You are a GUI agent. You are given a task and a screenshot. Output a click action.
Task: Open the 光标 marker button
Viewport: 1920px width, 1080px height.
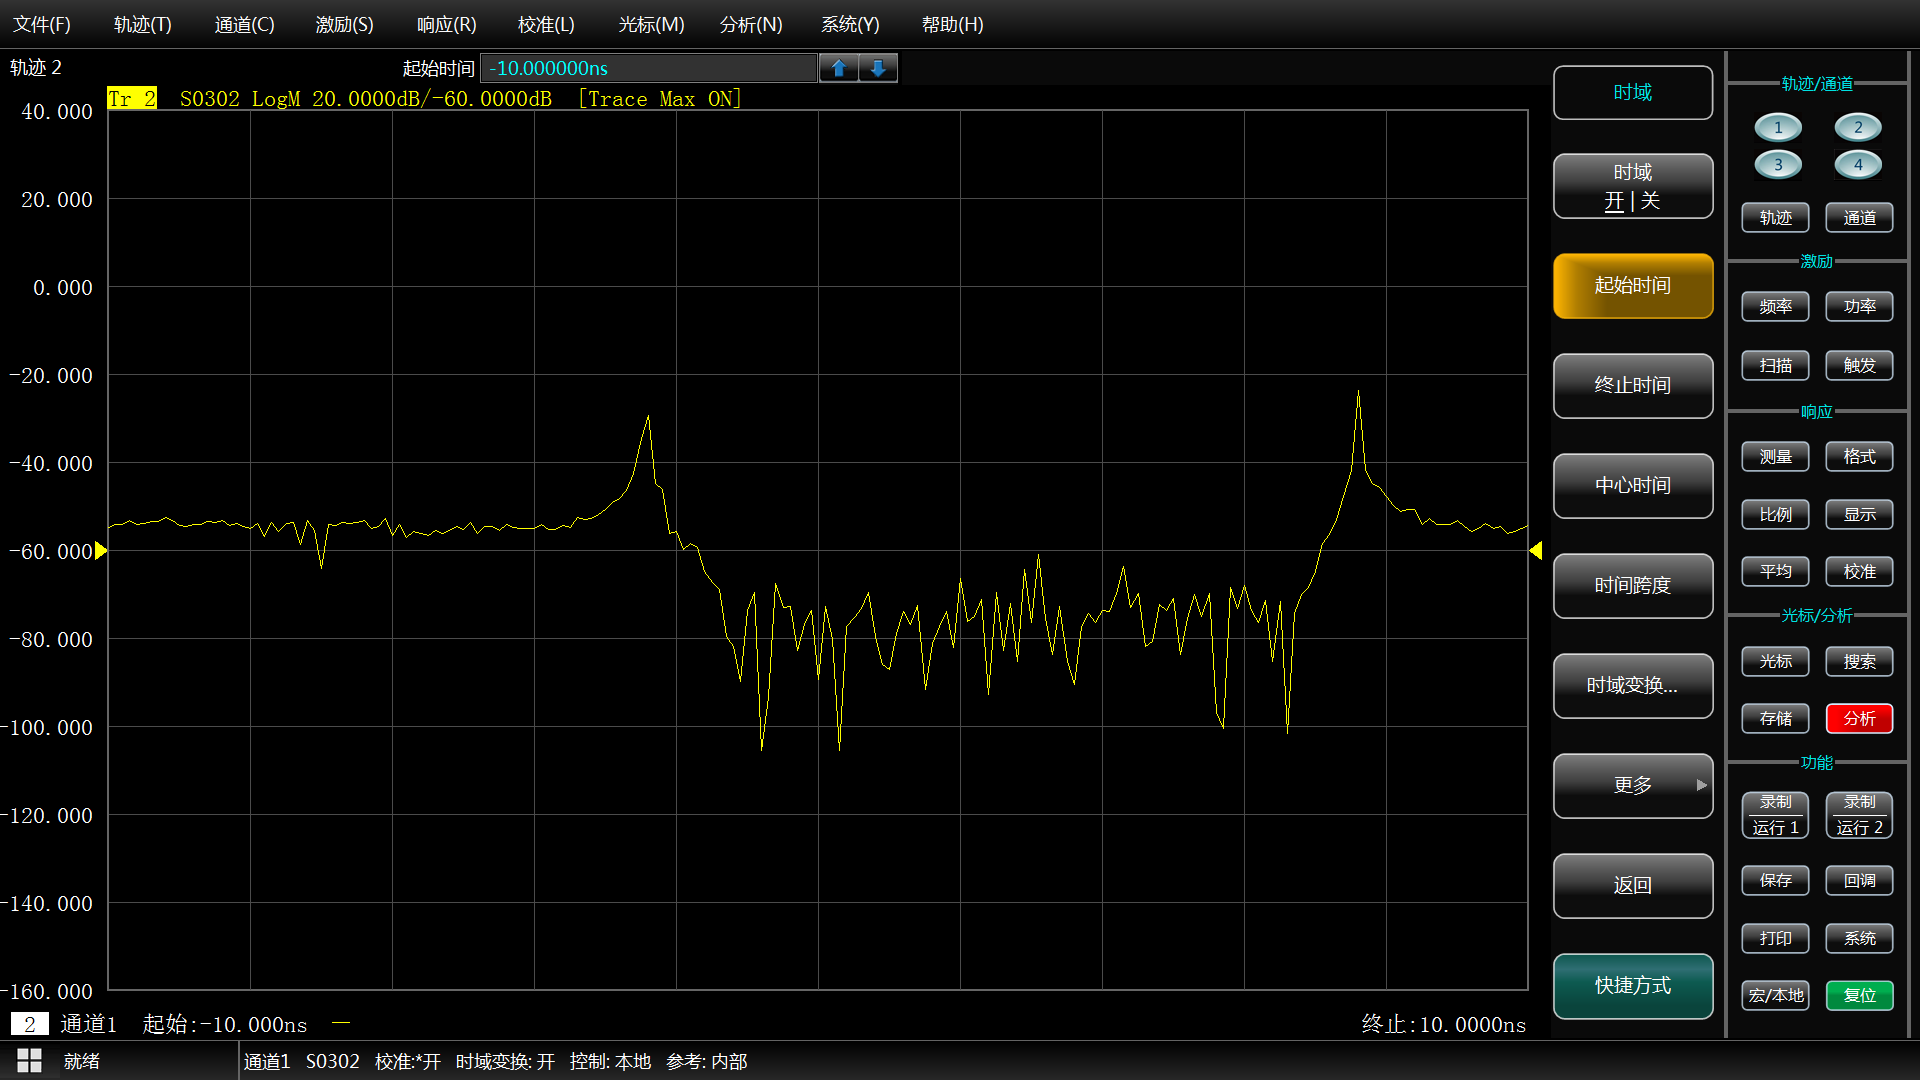point(1775,662)
